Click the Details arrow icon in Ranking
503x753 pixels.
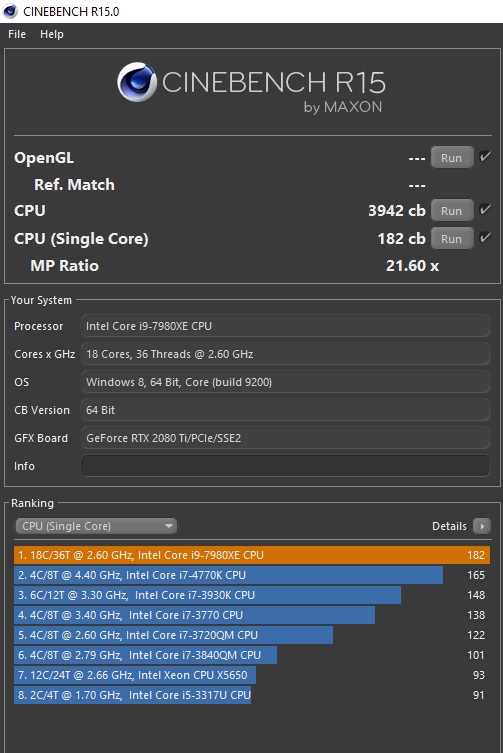pyautogui.click(x=482, y=526)
